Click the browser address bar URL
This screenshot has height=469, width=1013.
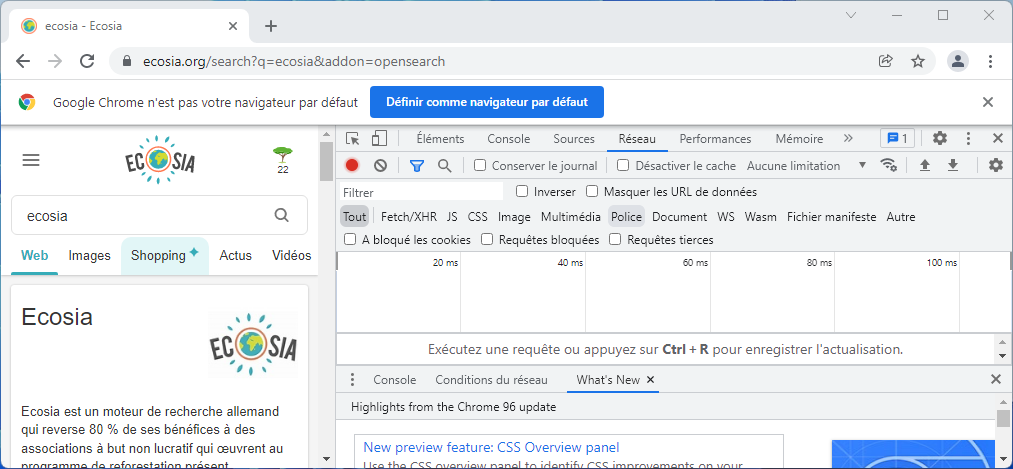coord(294,61)
